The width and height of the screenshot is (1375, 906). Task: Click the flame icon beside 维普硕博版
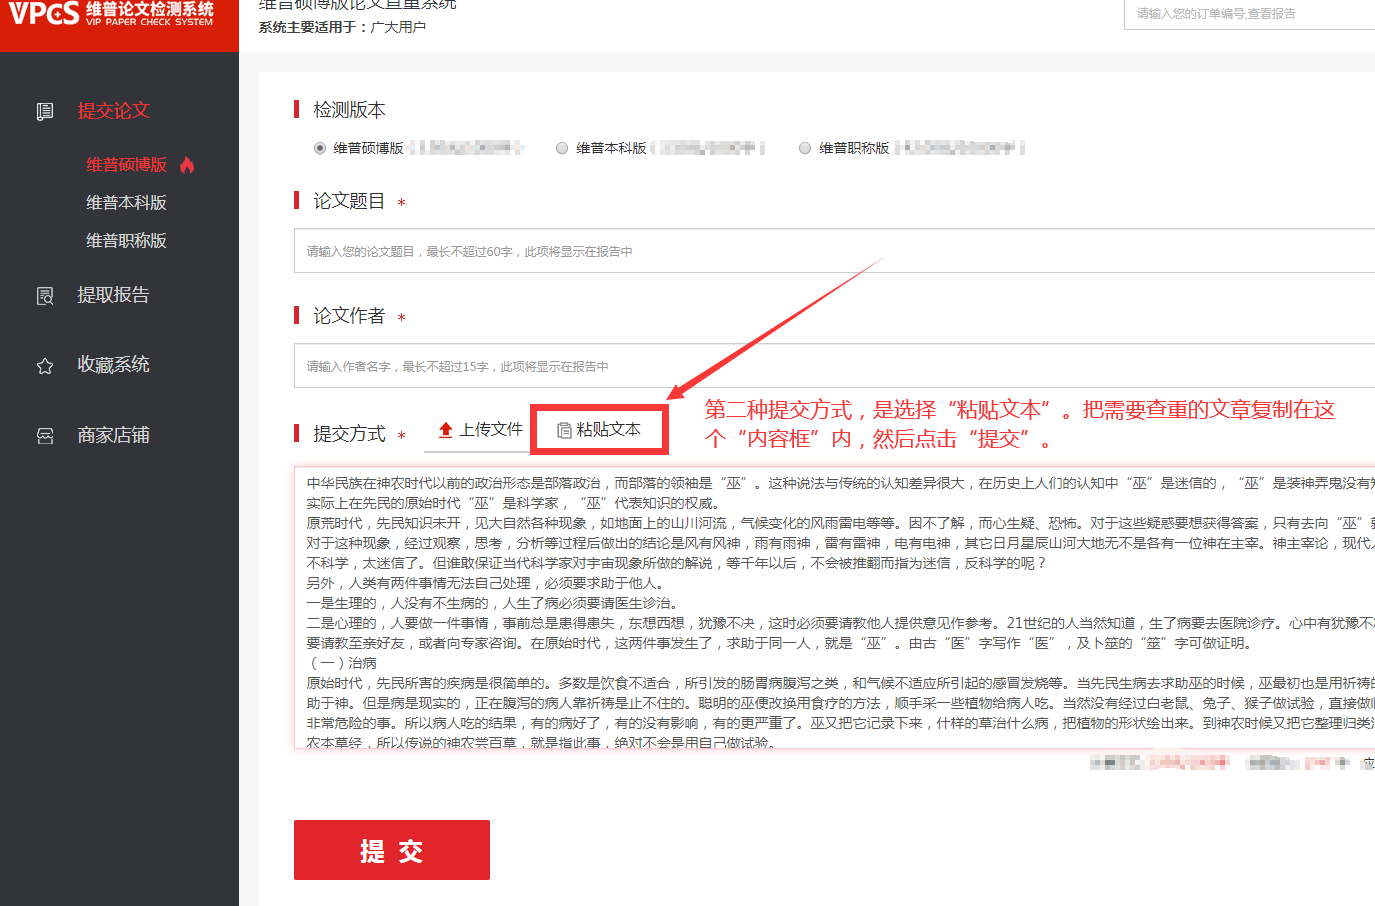point(187,165)
